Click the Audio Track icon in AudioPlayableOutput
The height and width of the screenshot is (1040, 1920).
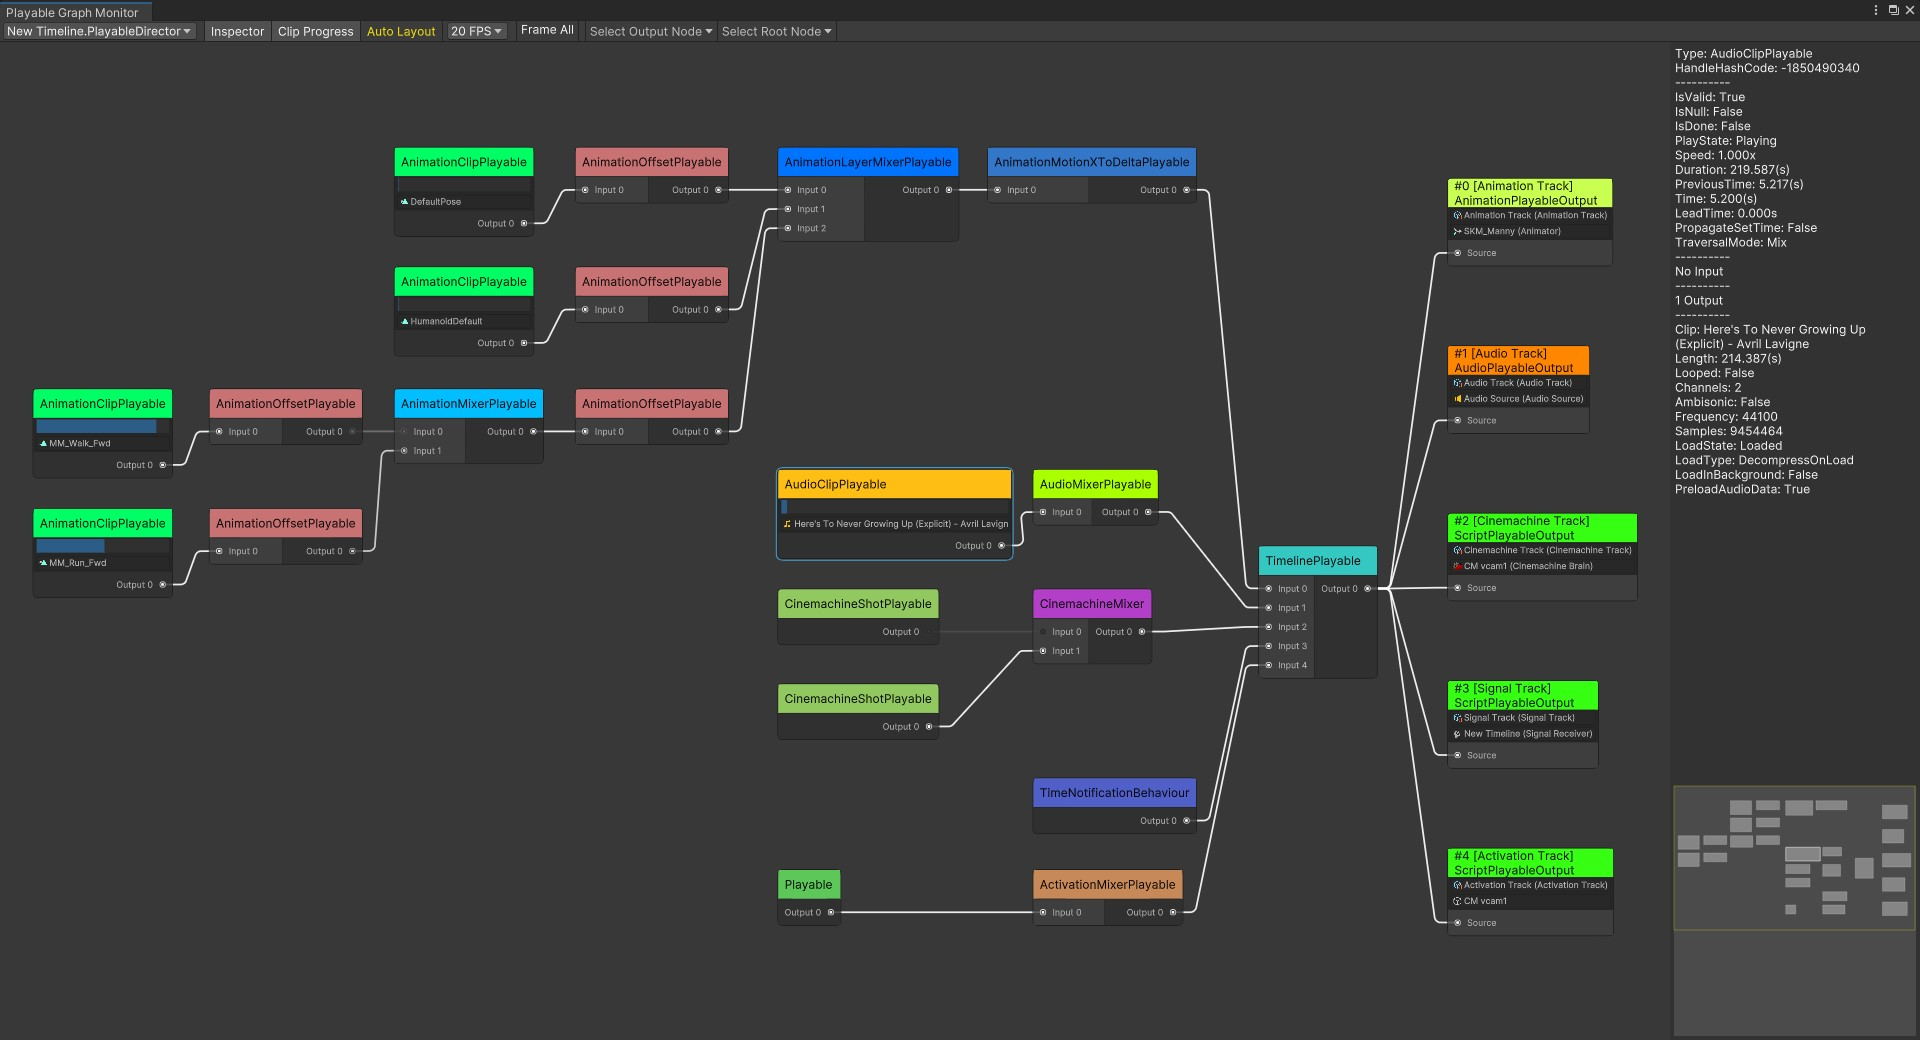click(x=1456, y=383)
